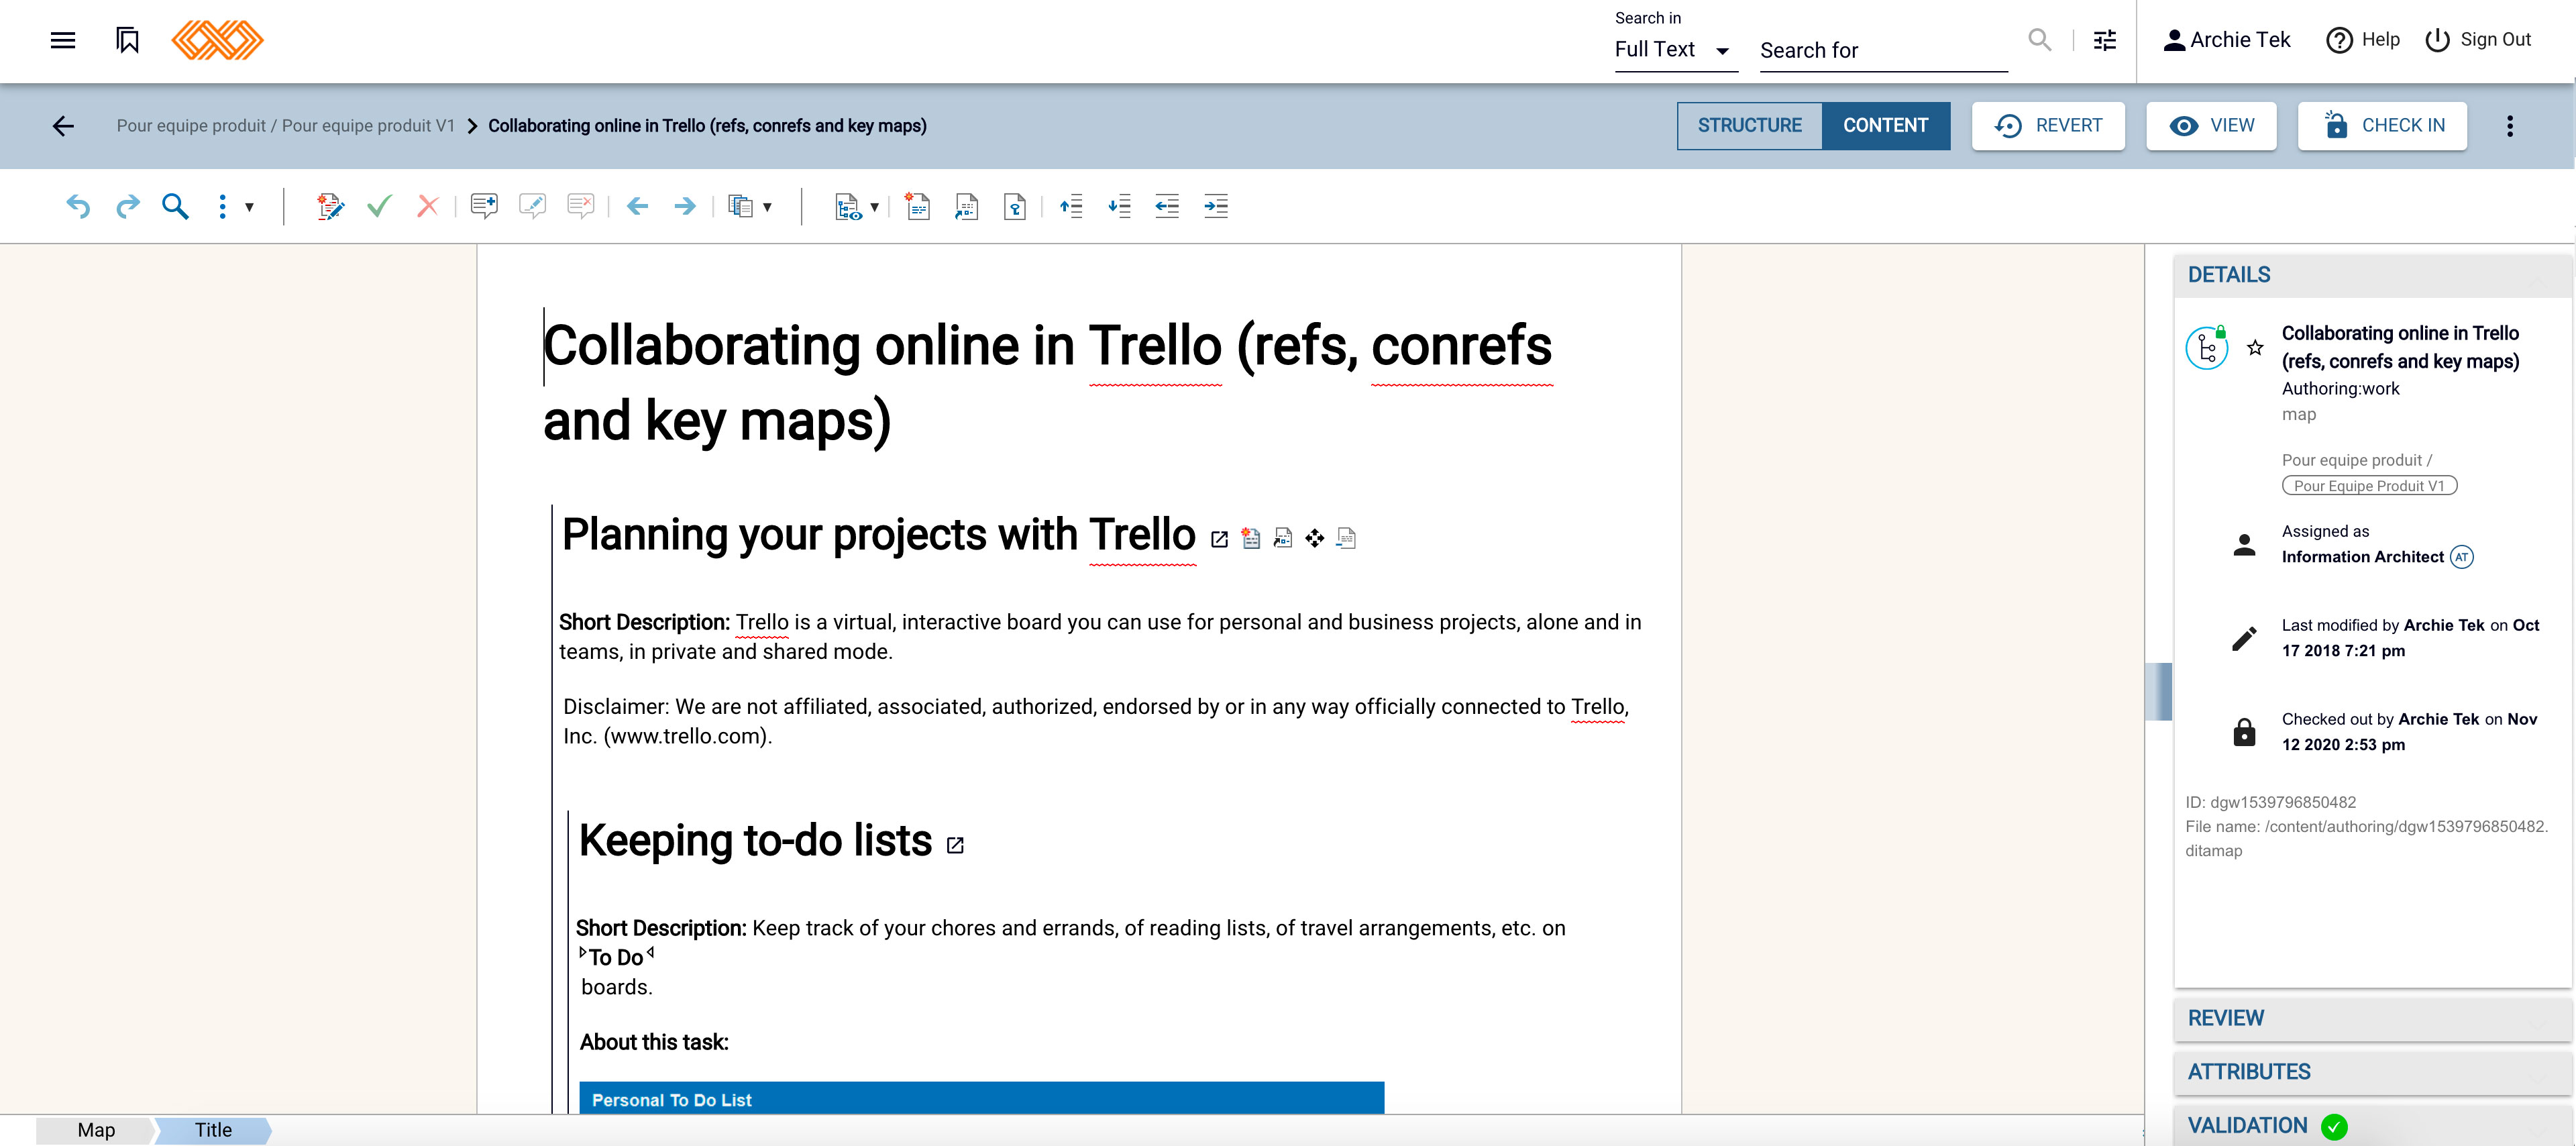This screenshot has height=1146, width=2576.
Task: Reject the tracked change (red X)
Action: coord(428,207)
